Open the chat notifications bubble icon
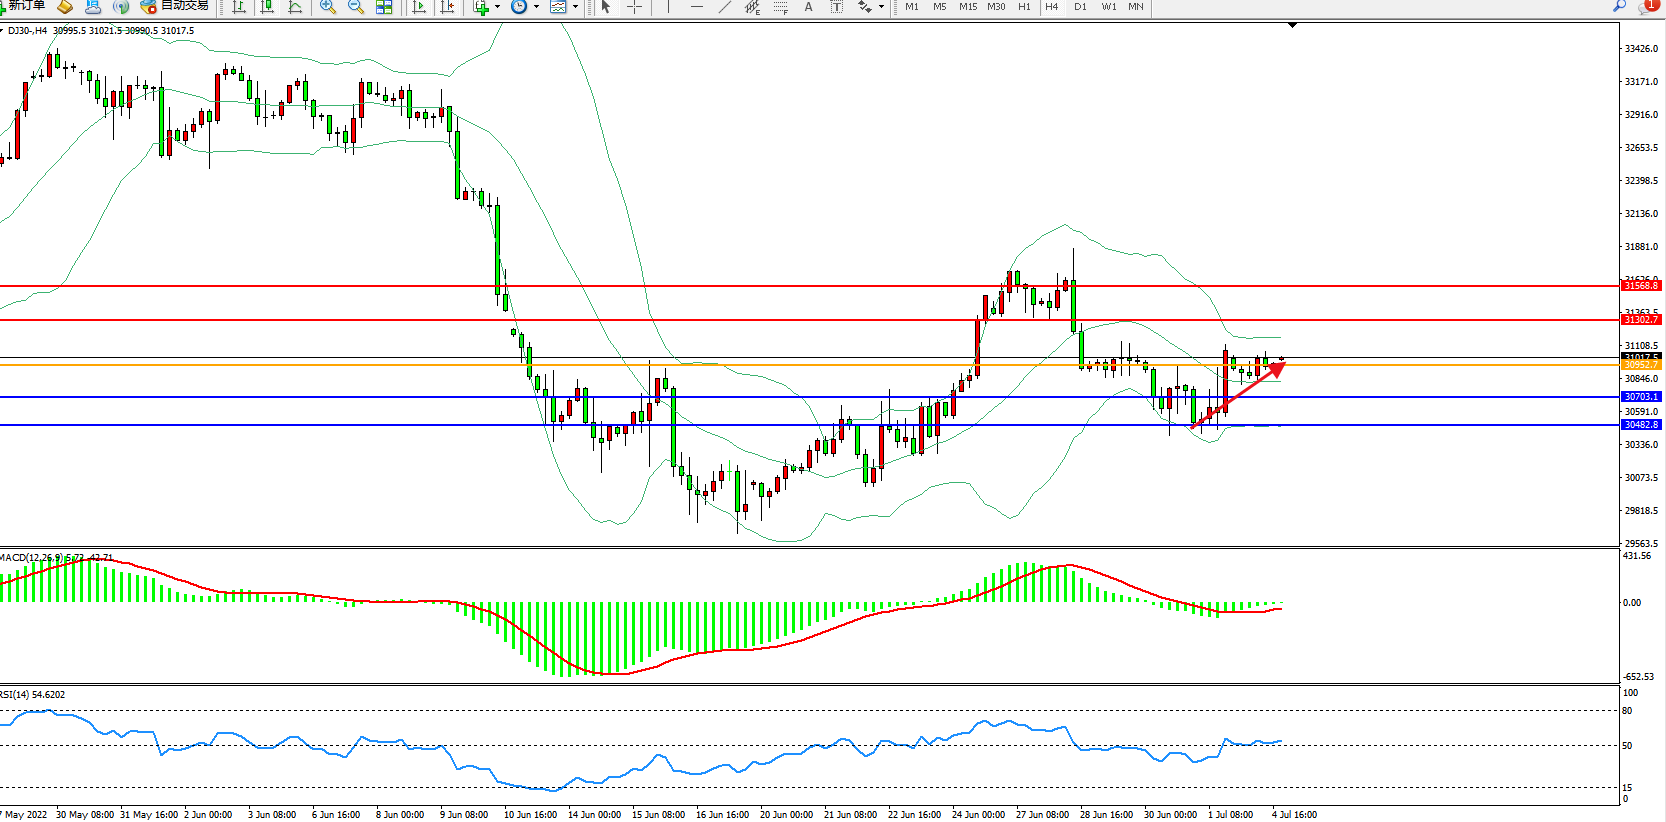This screenshot has width=1666, height=822. (x=1647, y=6)
